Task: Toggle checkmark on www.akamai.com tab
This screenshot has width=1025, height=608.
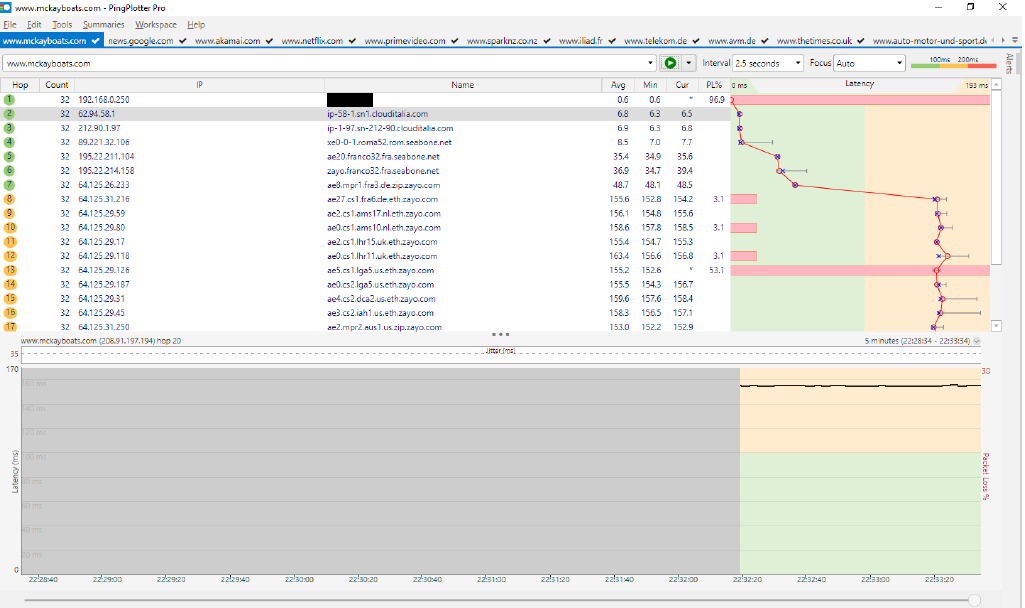Action: [x=269, y=41]
